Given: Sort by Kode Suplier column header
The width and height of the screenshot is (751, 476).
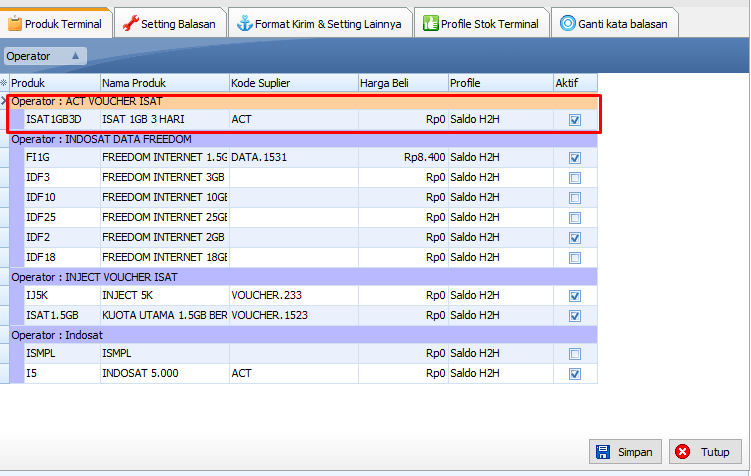Looking at the screenshot, I should [294, 83].
